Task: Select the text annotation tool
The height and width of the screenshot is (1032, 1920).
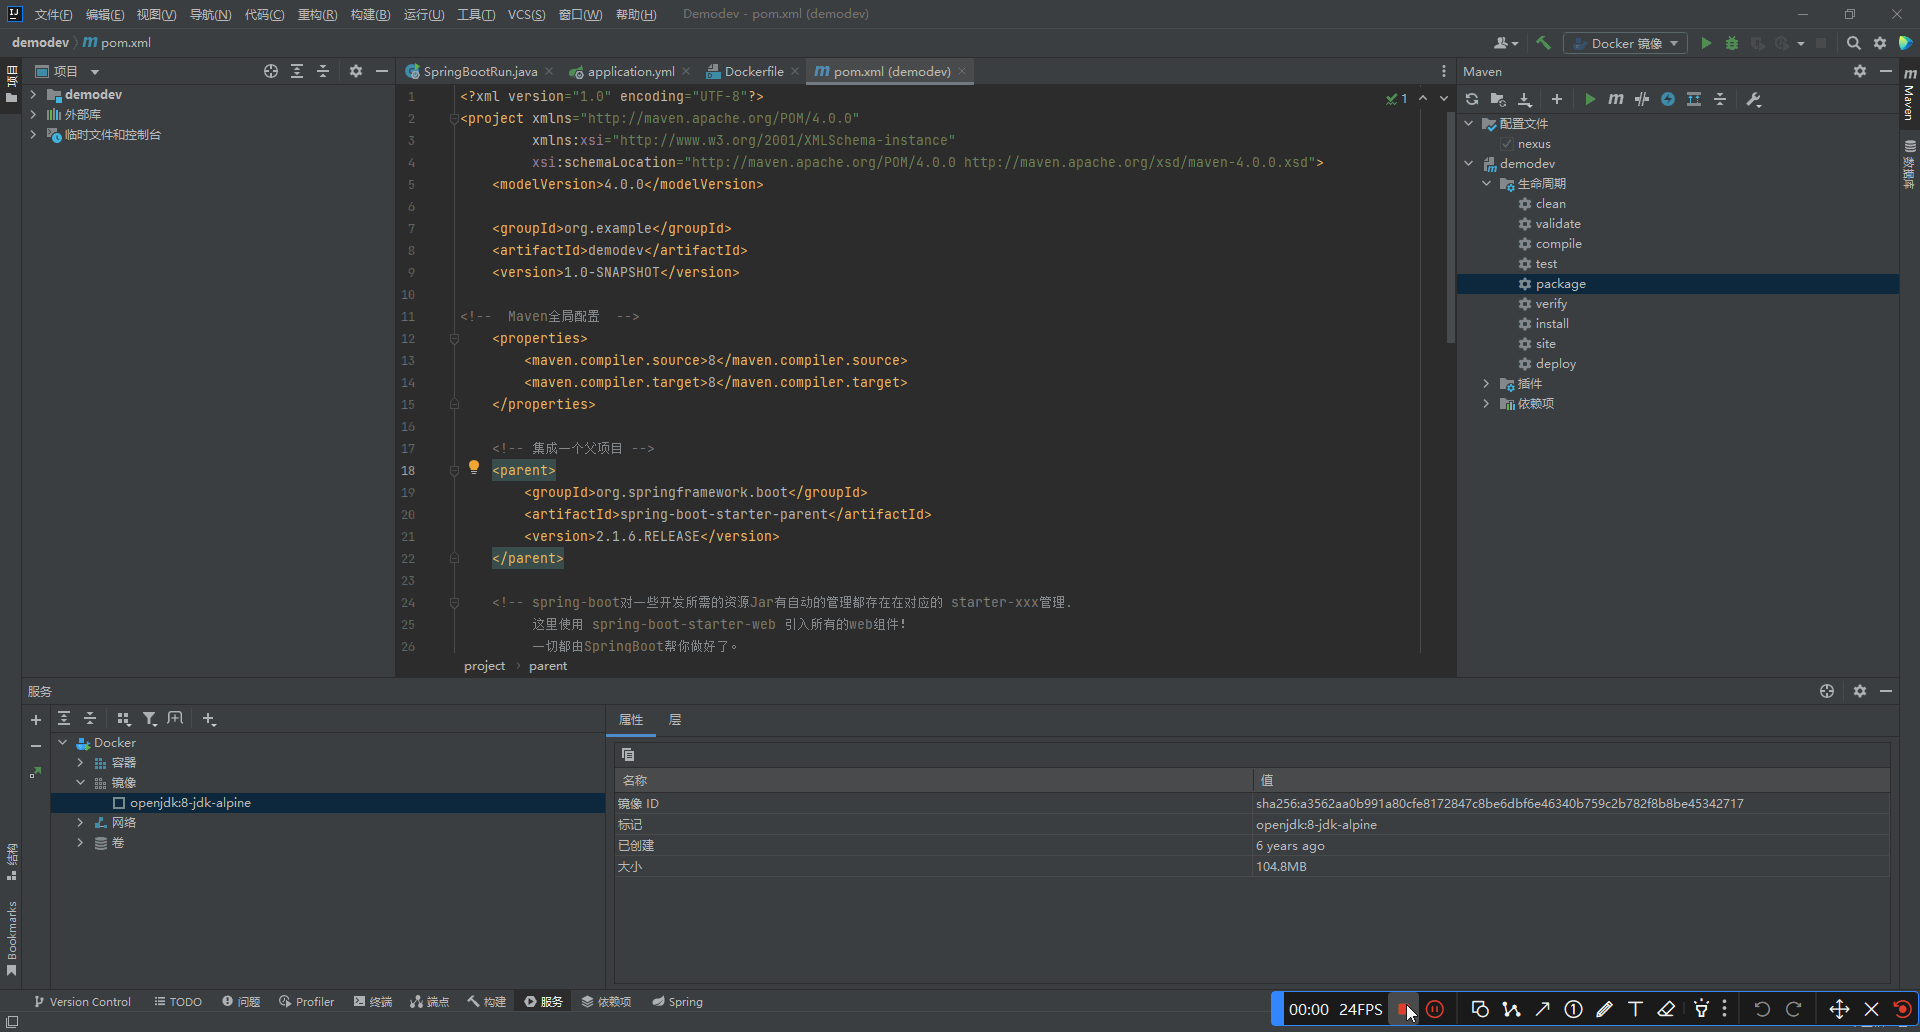Action: [x=1635, y=1009]
